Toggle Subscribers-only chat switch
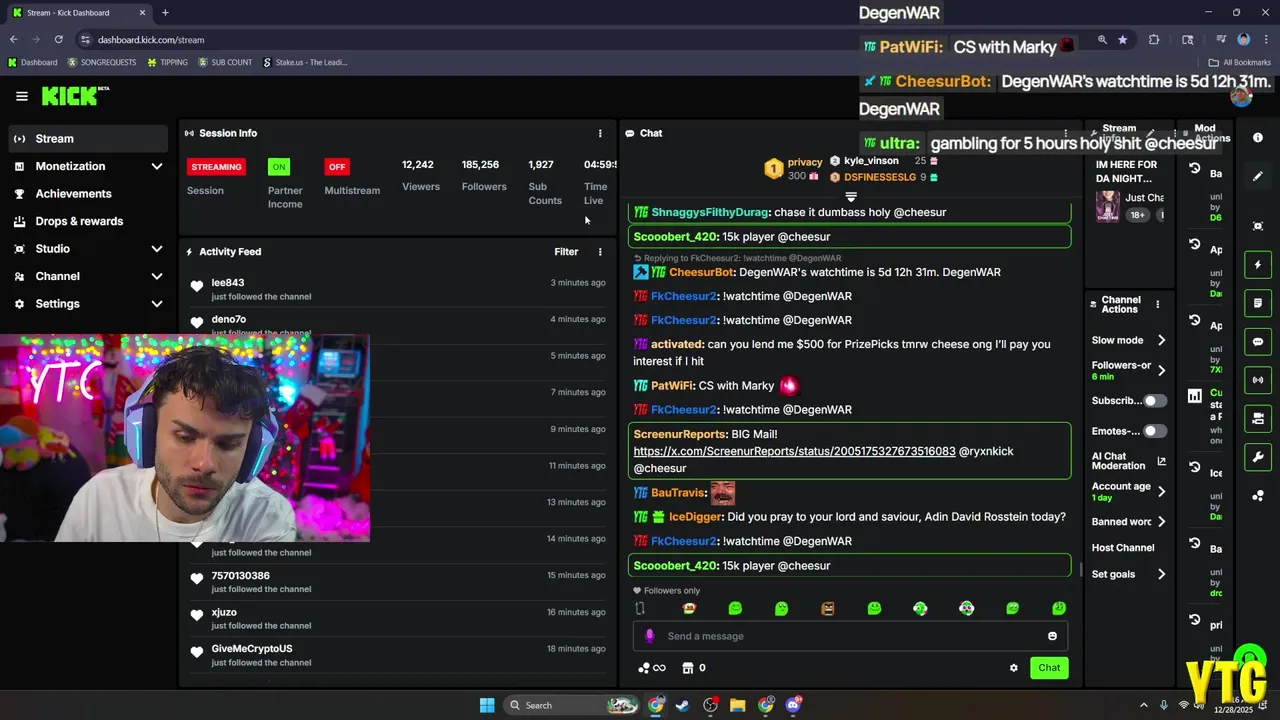The height and width of the screenshot is (720, 1280). point(1154,401)
